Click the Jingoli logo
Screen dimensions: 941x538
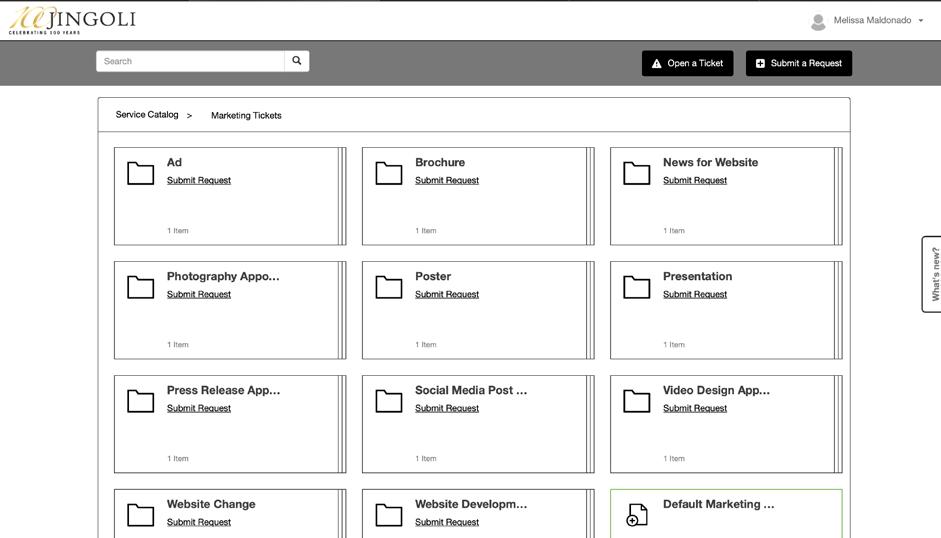pos(73,21)
